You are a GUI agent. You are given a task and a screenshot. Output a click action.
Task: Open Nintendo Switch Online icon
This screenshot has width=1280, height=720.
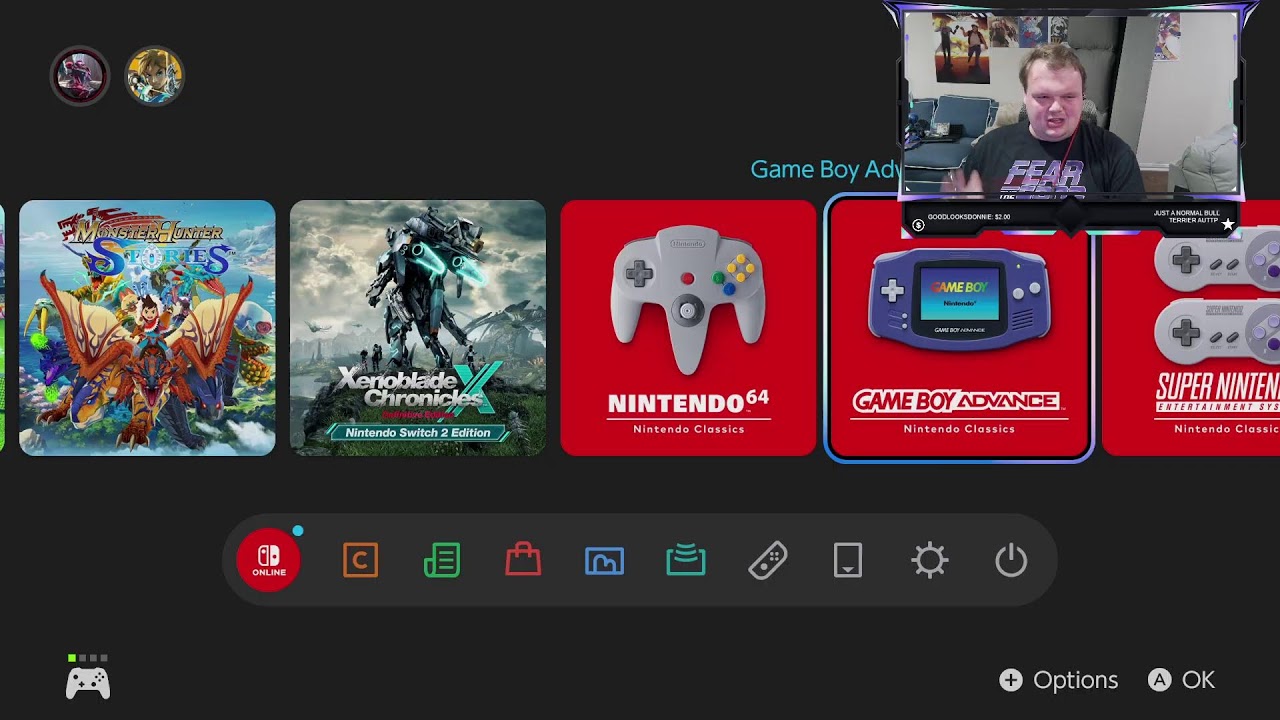click(x=268, y=560)
